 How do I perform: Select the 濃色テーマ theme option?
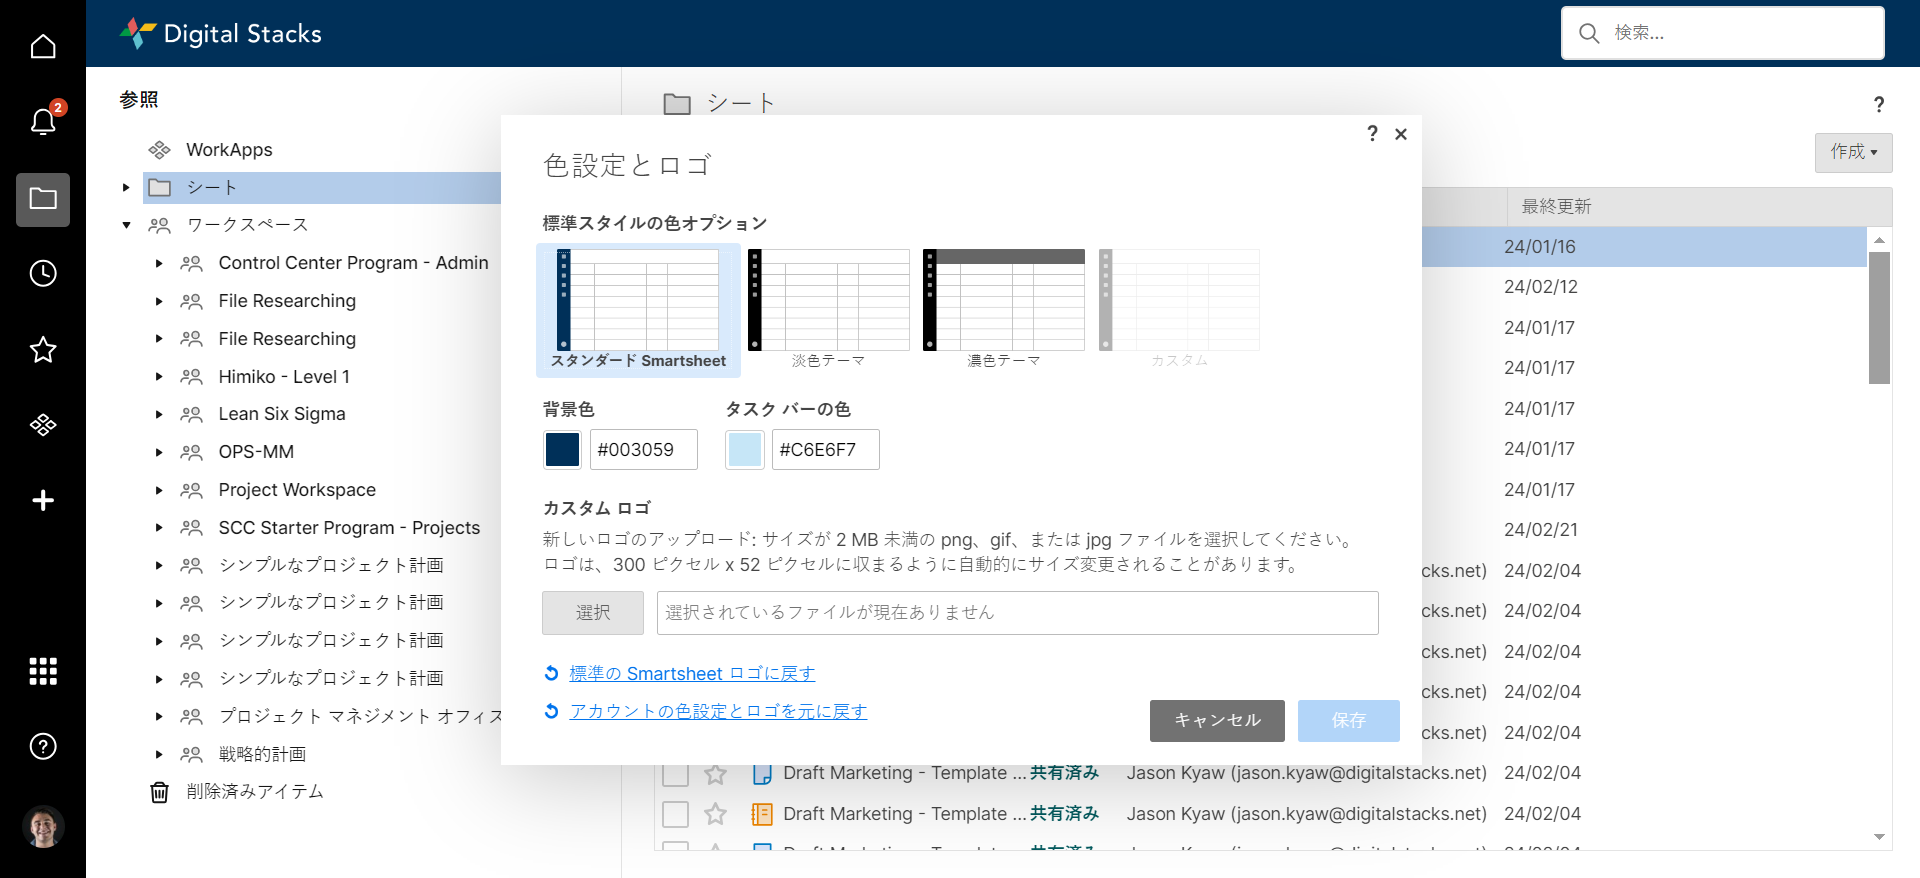pyautogui.click(x=1003, y=310)
